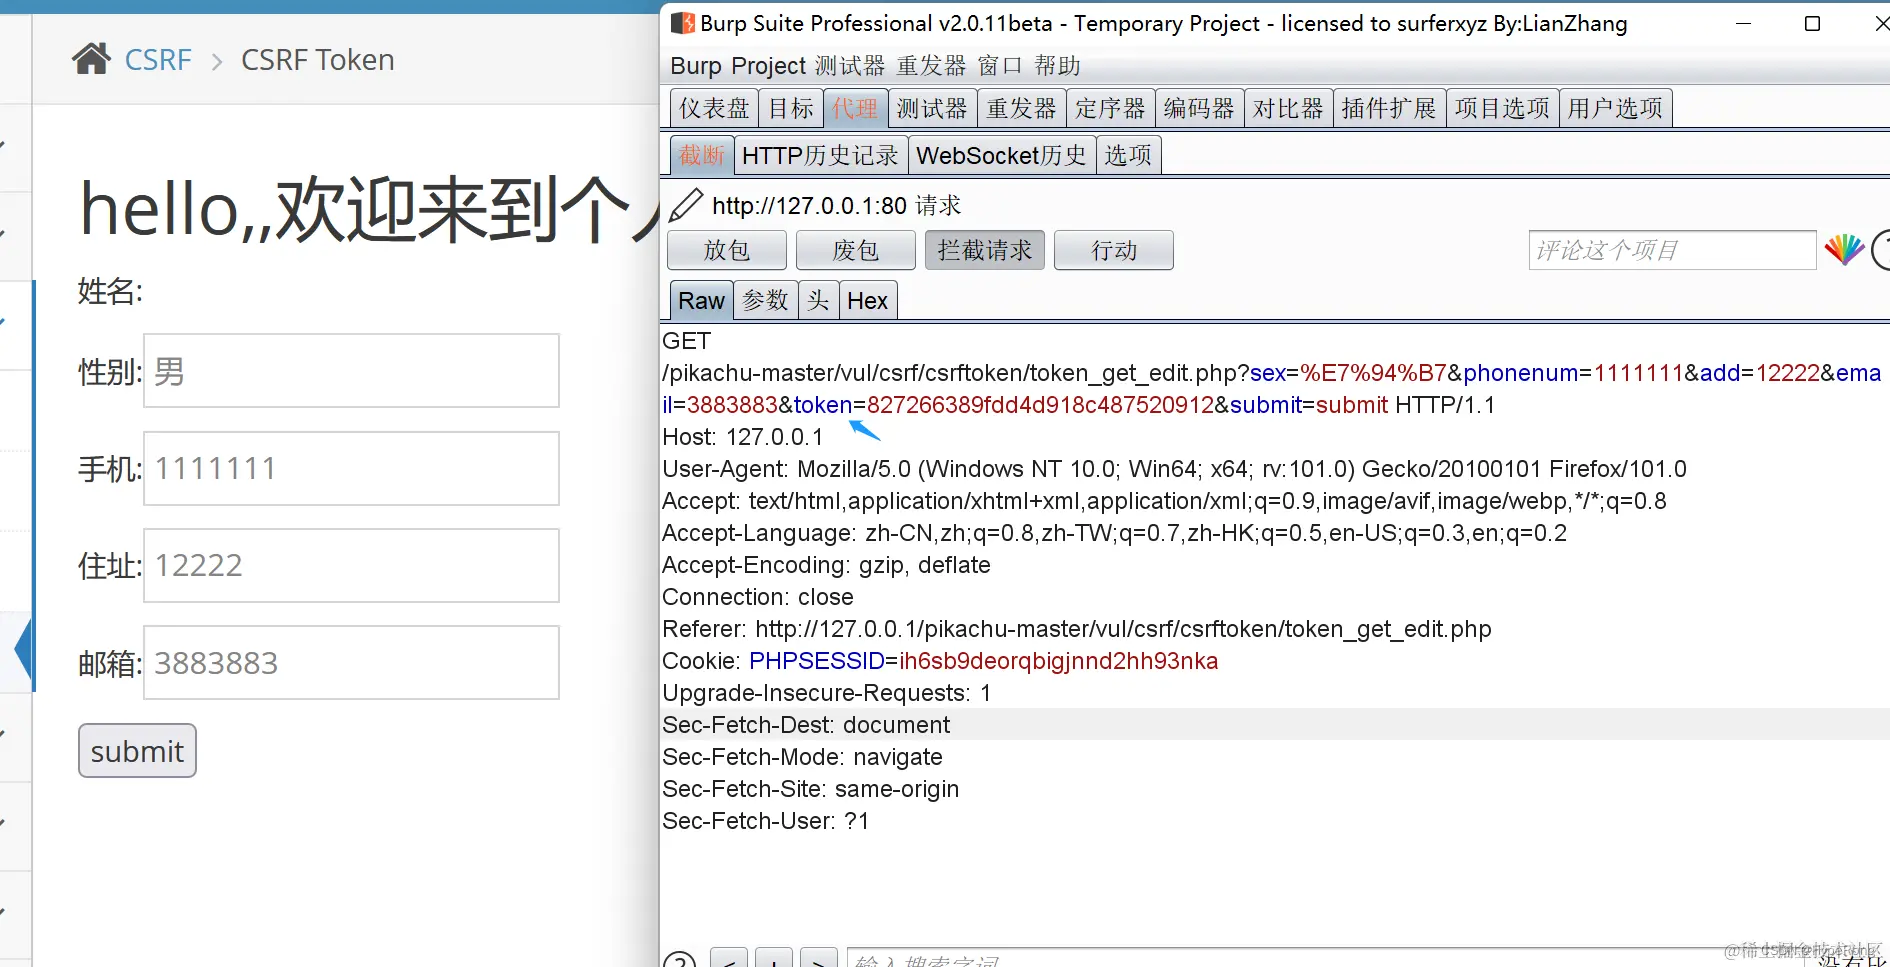Select the Raw view tab
1890x967 pixels.
pyautogui.click(x=701, y=300)
